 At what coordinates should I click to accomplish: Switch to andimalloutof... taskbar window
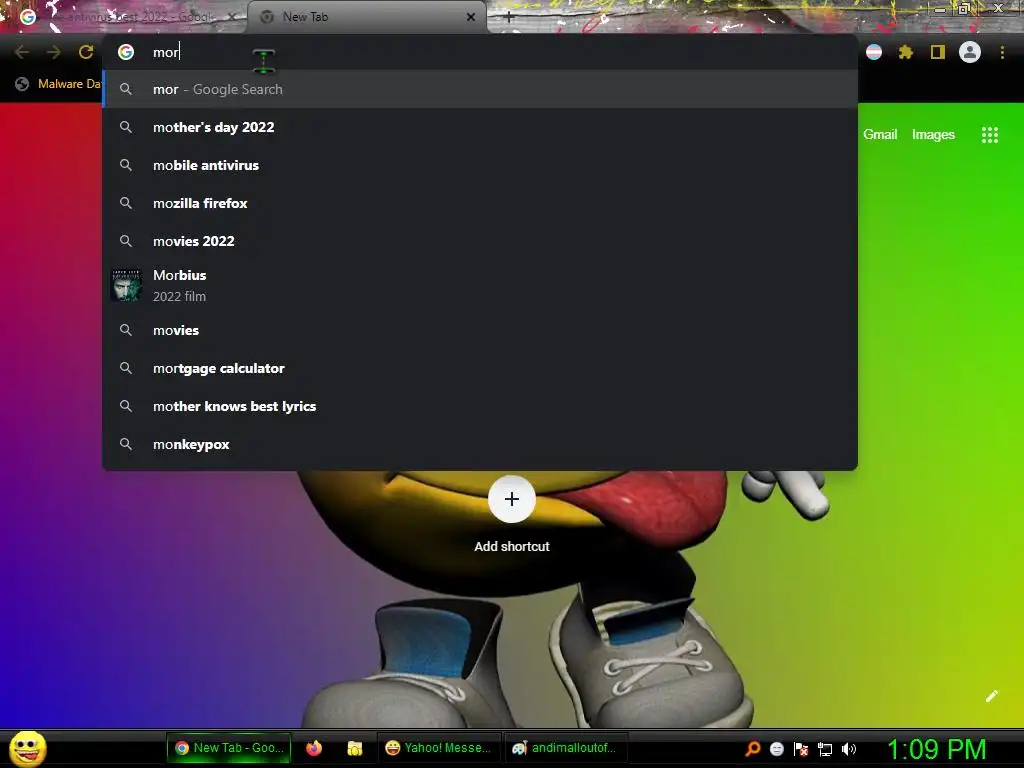tap(564, 748)
